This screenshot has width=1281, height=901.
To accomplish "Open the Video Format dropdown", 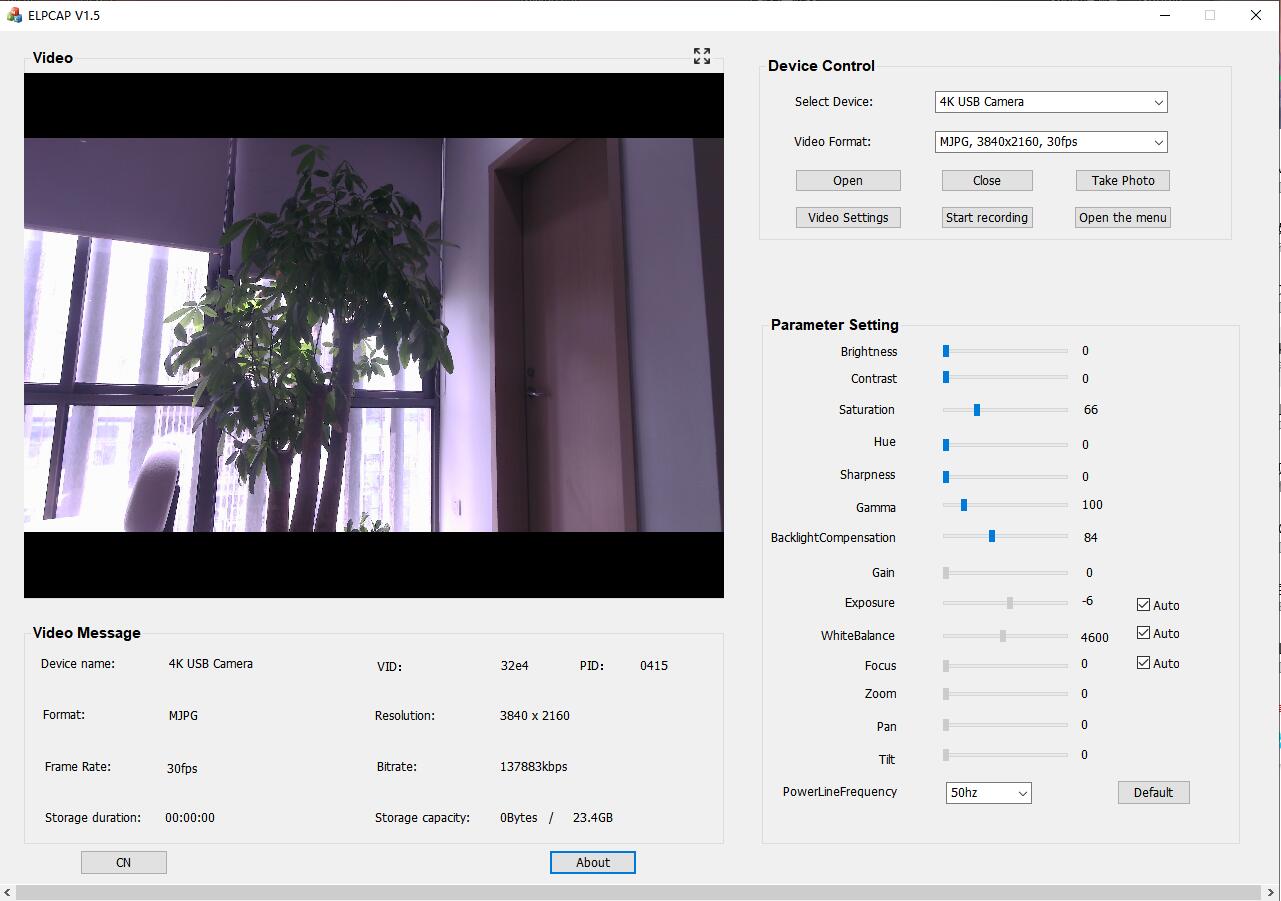I will tap(1051, 142).
